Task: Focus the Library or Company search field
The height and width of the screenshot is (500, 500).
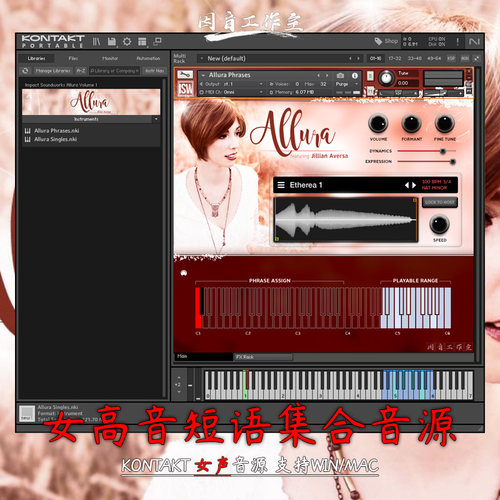Action: point(114,71)
